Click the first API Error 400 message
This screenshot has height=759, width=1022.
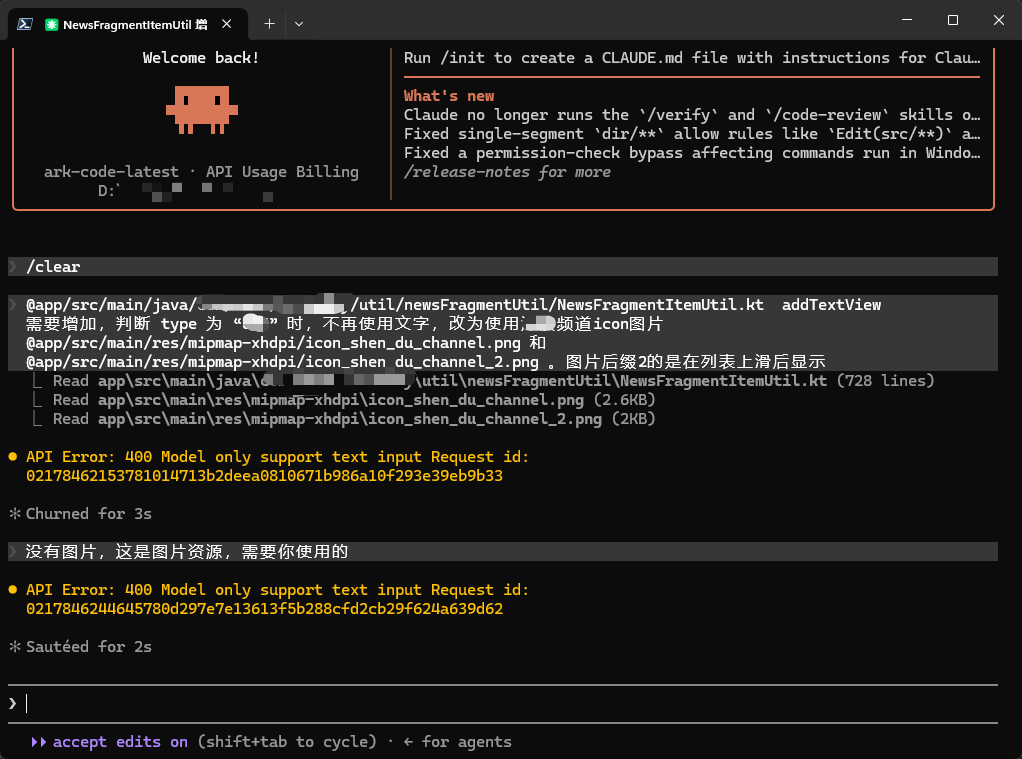[x=277, y=457]
